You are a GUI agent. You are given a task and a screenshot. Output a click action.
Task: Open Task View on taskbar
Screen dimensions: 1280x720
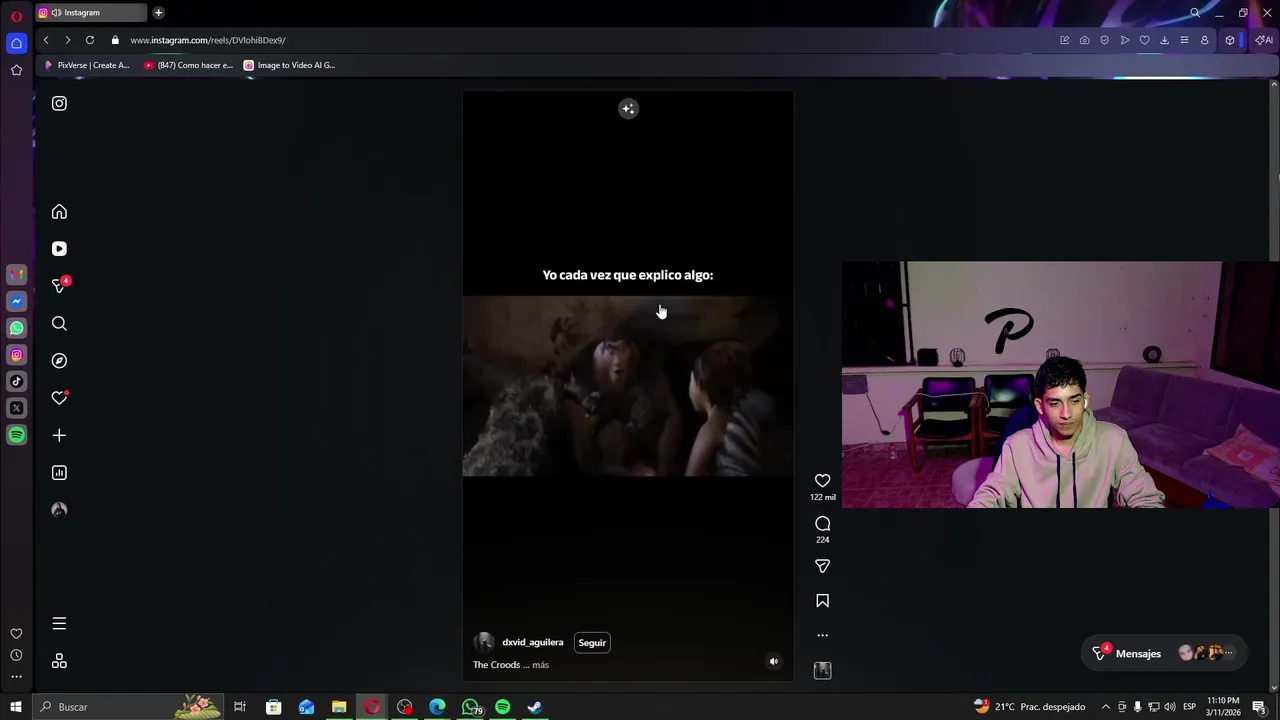[240, 707]
